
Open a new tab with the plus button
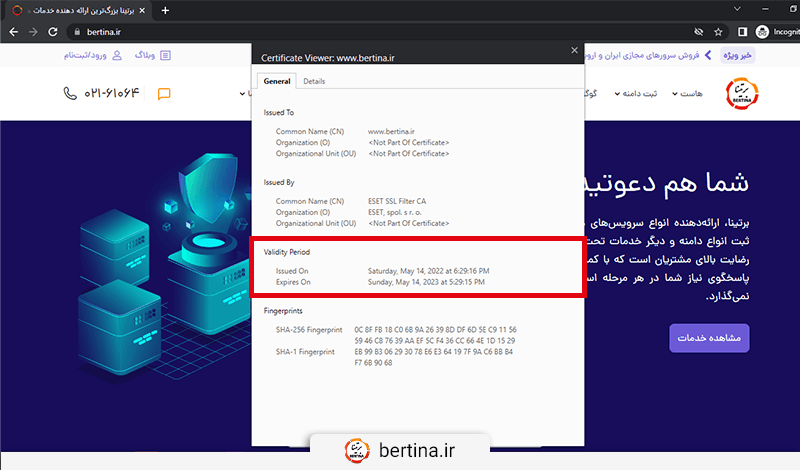(x=165, y=10)
